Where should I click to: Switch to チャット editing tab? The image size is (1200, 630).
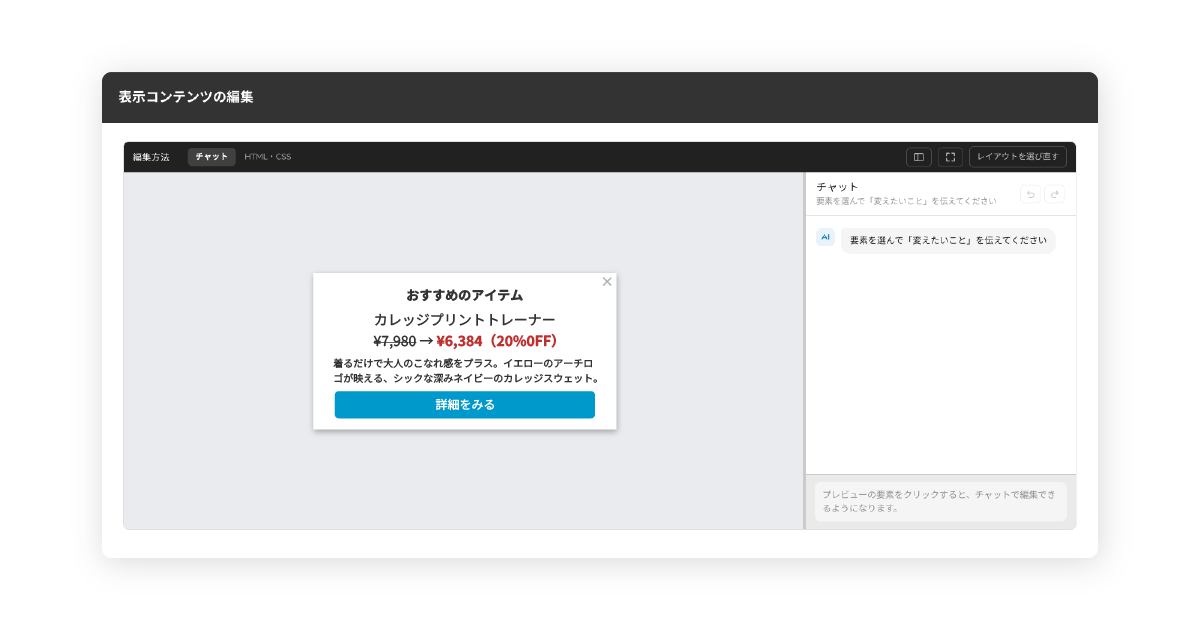click(x=211, y=157)
